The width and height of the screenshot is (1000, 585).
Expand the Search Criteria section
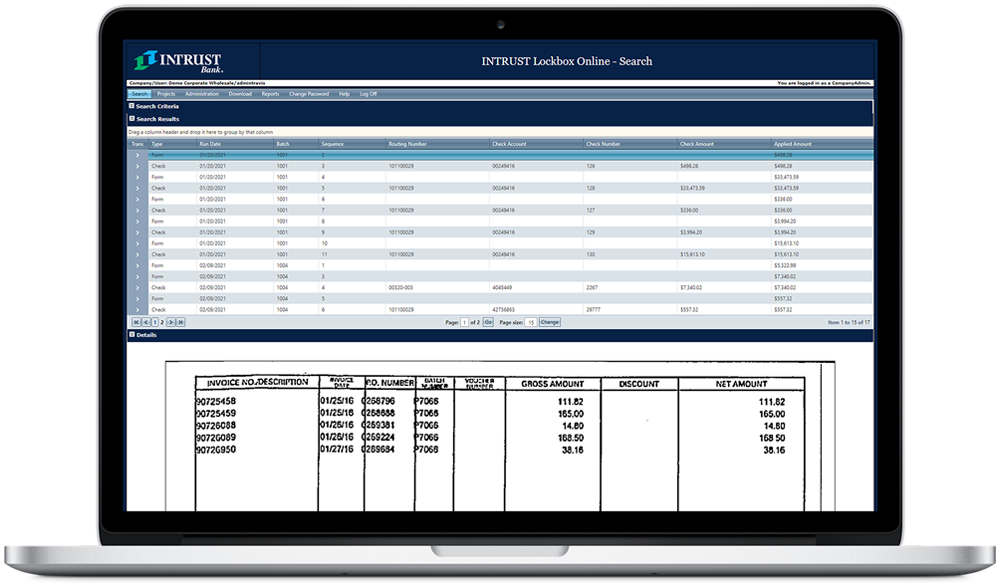(x=132, y=106)
